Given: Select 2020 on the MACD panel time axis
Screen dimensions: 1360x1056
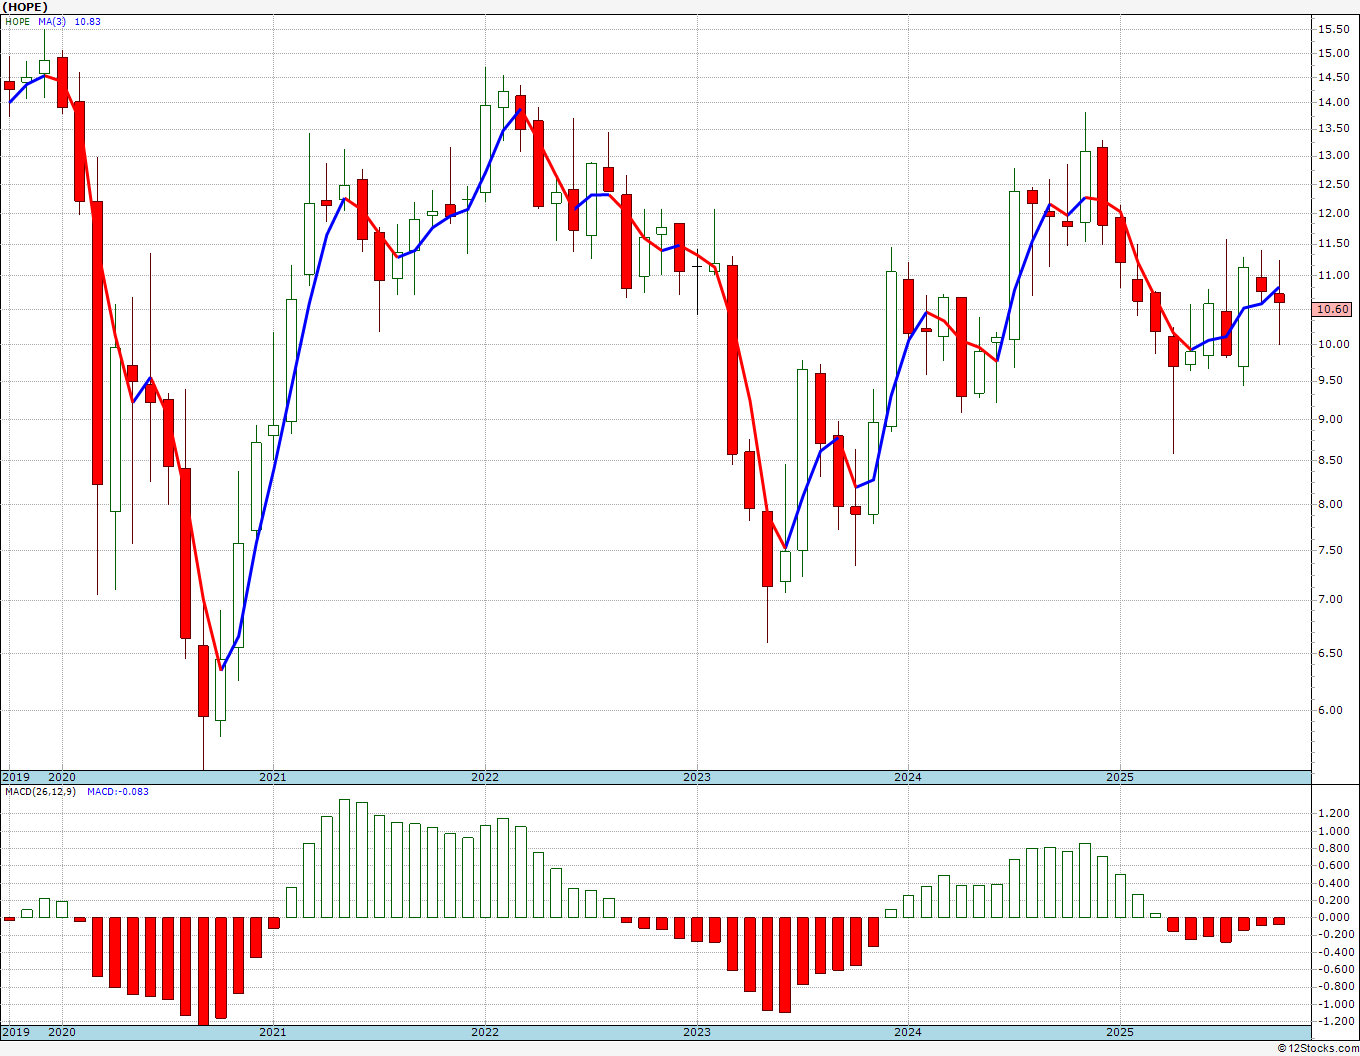Looking at the screenshot, I should click(62, 1032).
